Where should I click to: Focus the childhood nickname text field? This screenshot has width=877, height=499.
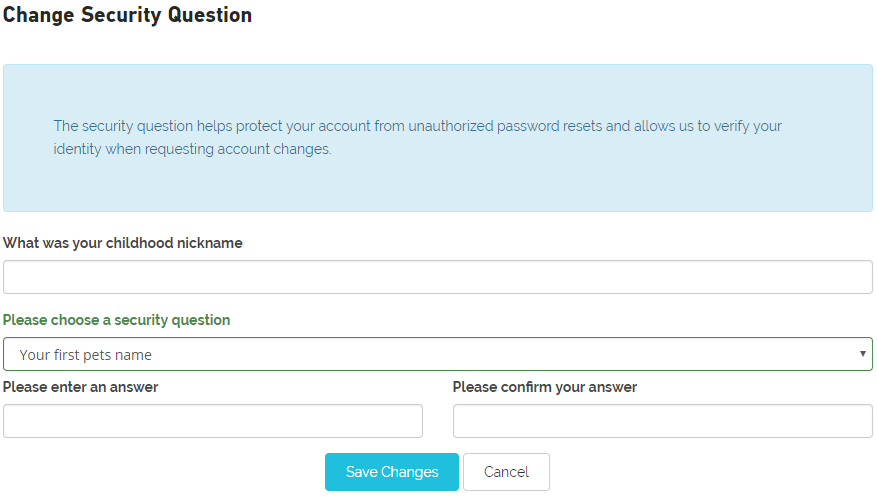[437, 277]
